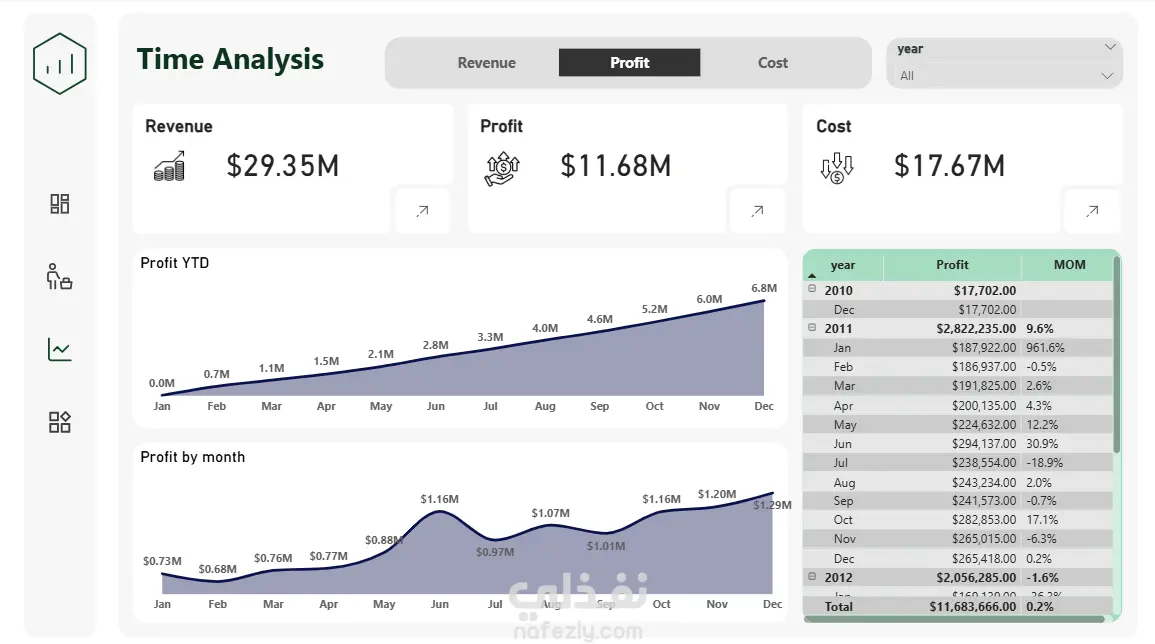Sort table by MOM column header

coord(1069,265)
